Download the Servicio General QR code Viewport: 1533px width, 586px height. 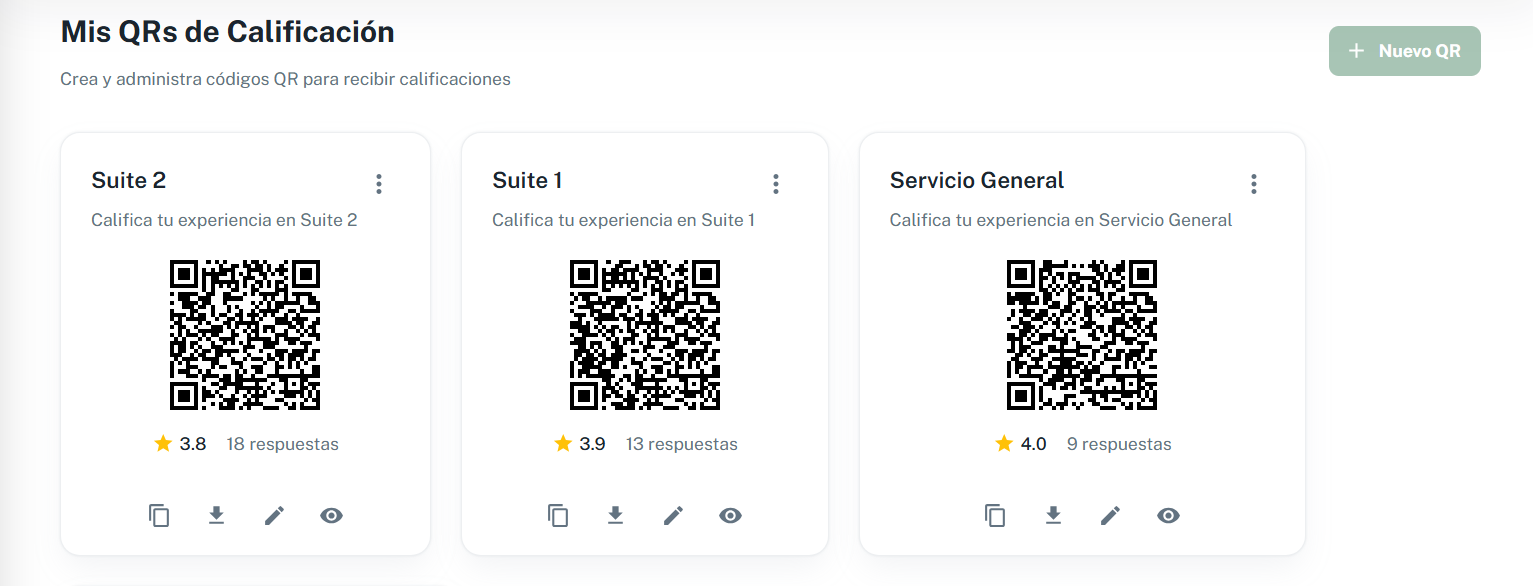(x=1053, y=516)
